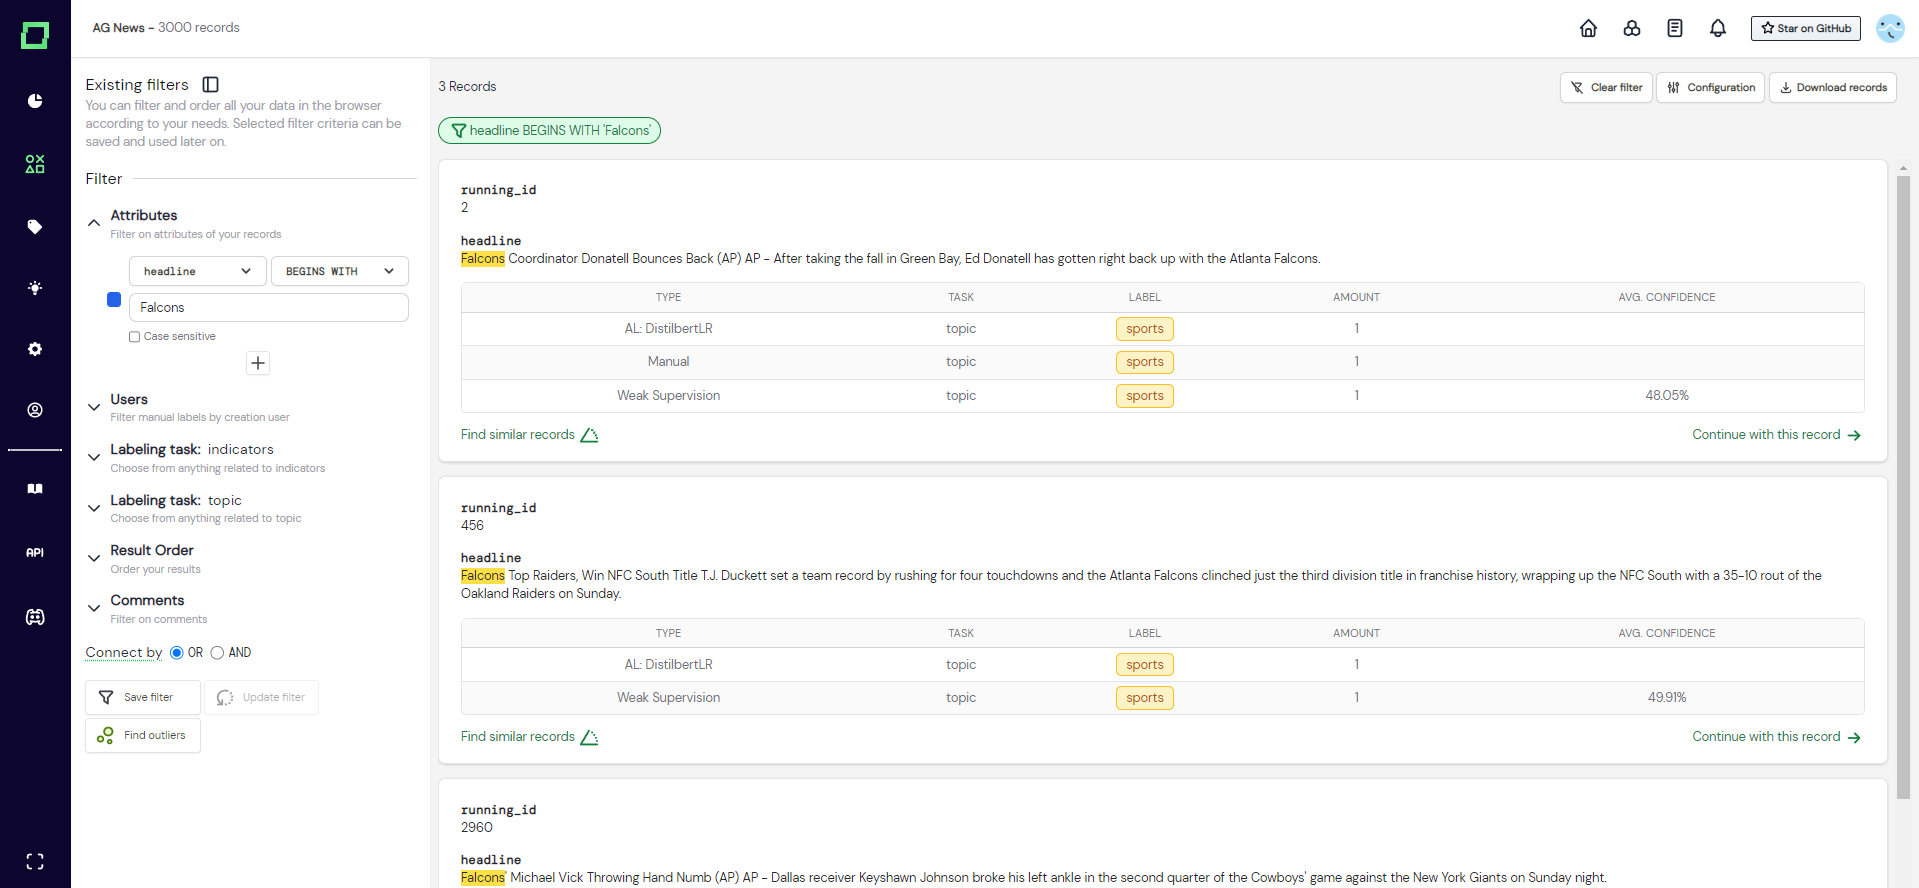Expand the Users filter section
Image resolution: width=1919 pixels, height=888 pixels.
tap(94, 407)
